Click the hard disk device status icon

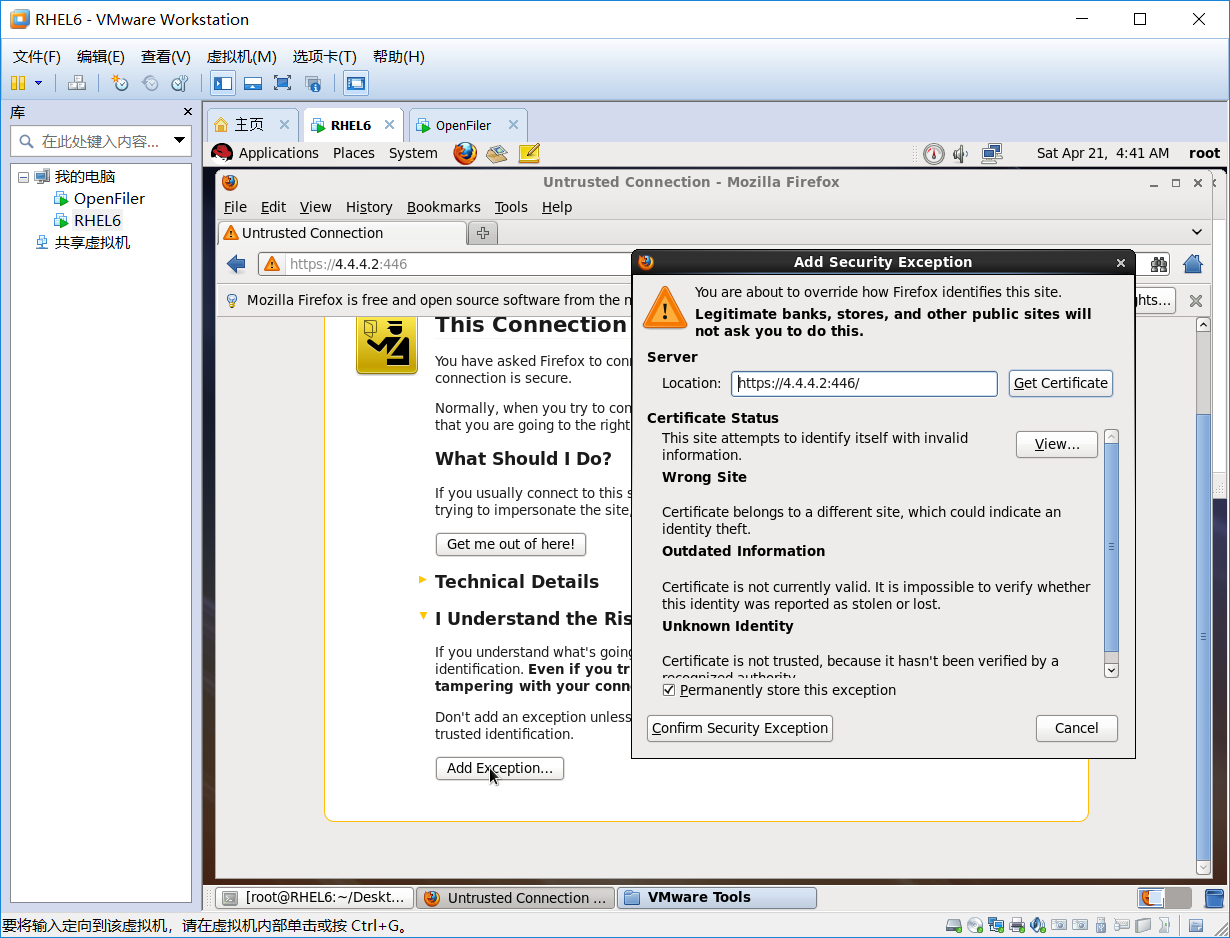(x=954, y=926)
